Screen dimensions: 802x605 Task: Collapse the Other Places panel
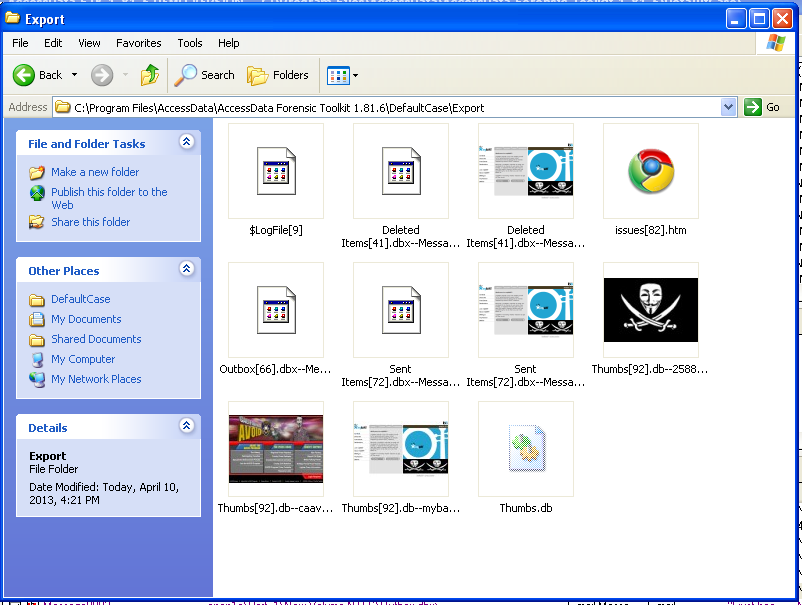(186, 270)
